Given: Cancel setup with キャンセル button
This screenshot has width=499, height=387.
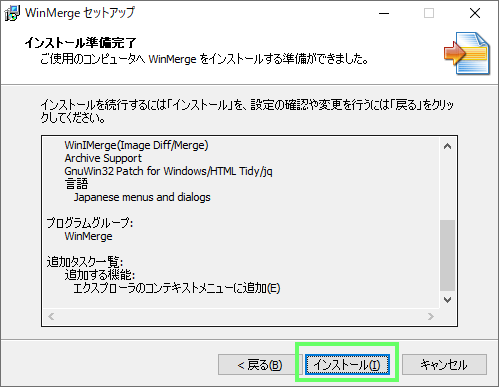Looking at the screenshot, I should tap(444, 365).
